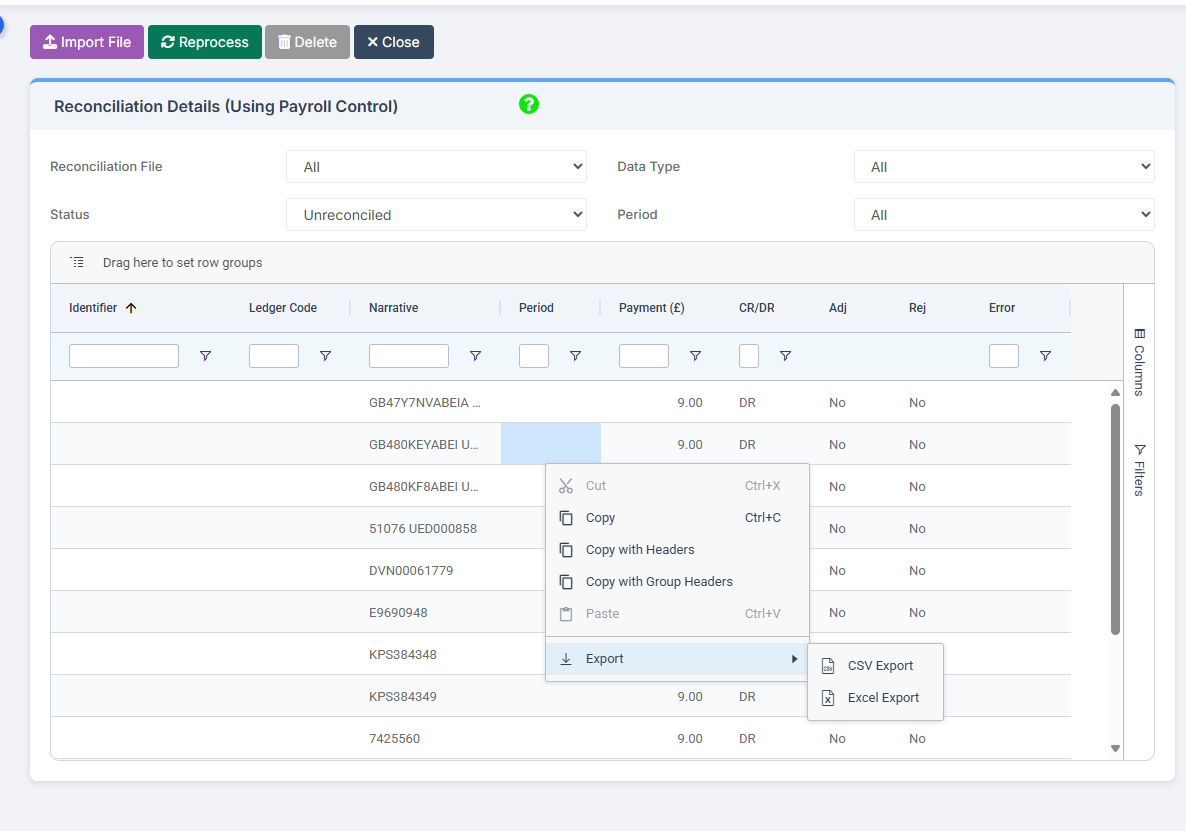Open the Error column filter icon
The width and height of the screenshot is (1186, 831).
tap(1045, 356)
